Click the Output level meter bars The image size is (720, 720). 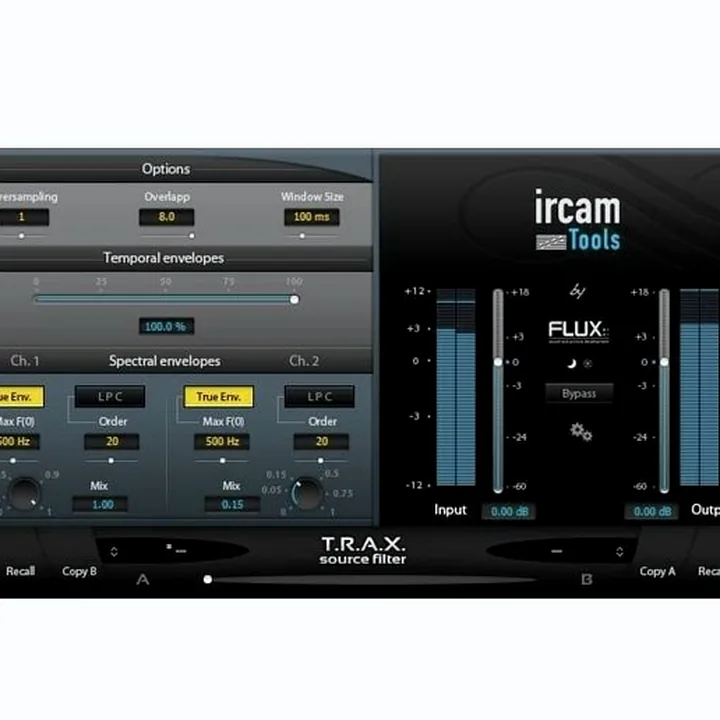699,387
